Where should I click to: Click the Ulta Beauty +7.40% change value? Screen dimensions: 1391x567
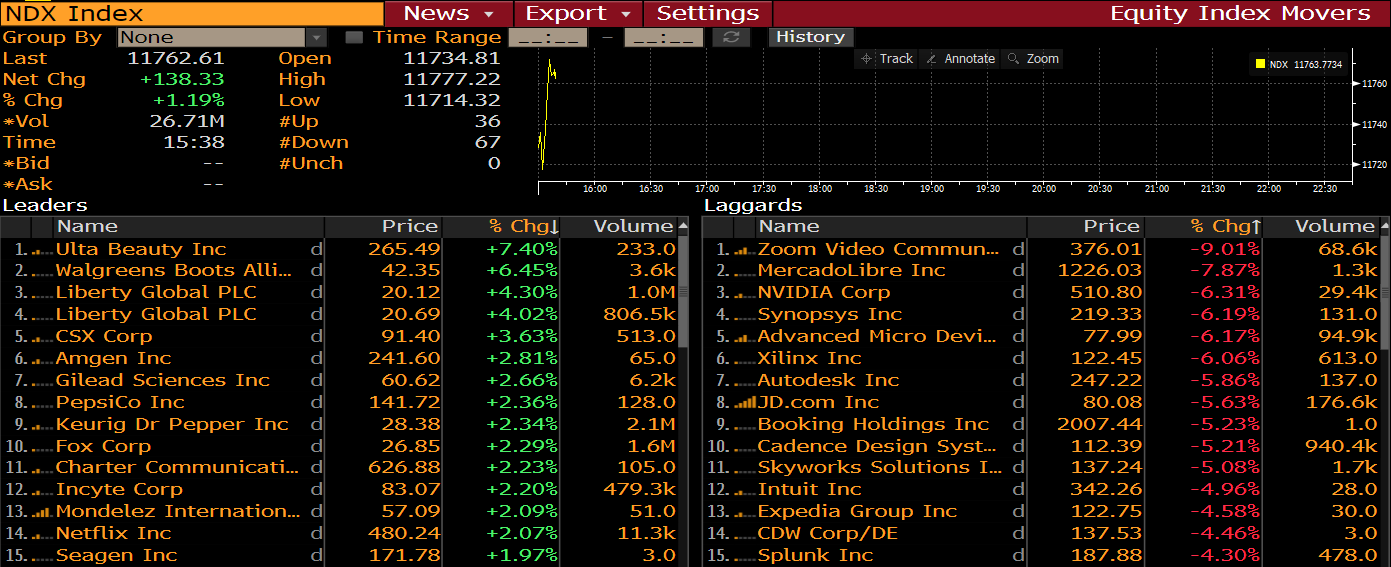point(522,250)
